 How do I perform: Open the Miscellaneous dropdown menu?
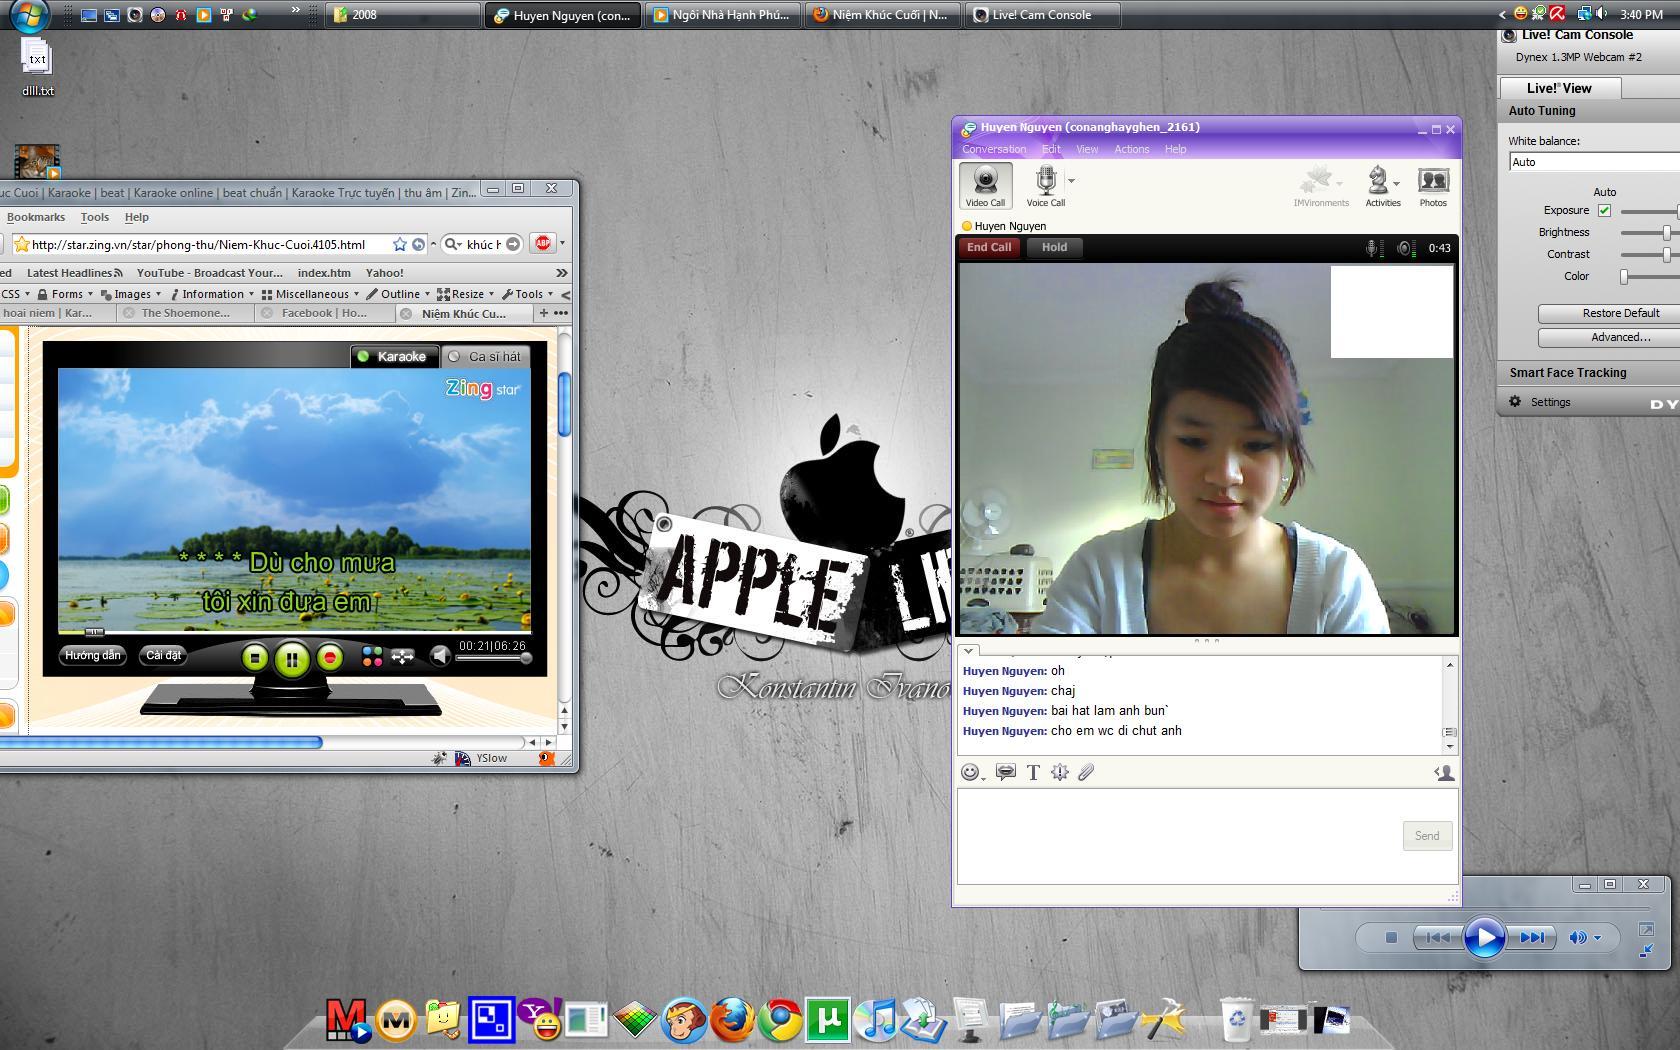click(310, 294)
